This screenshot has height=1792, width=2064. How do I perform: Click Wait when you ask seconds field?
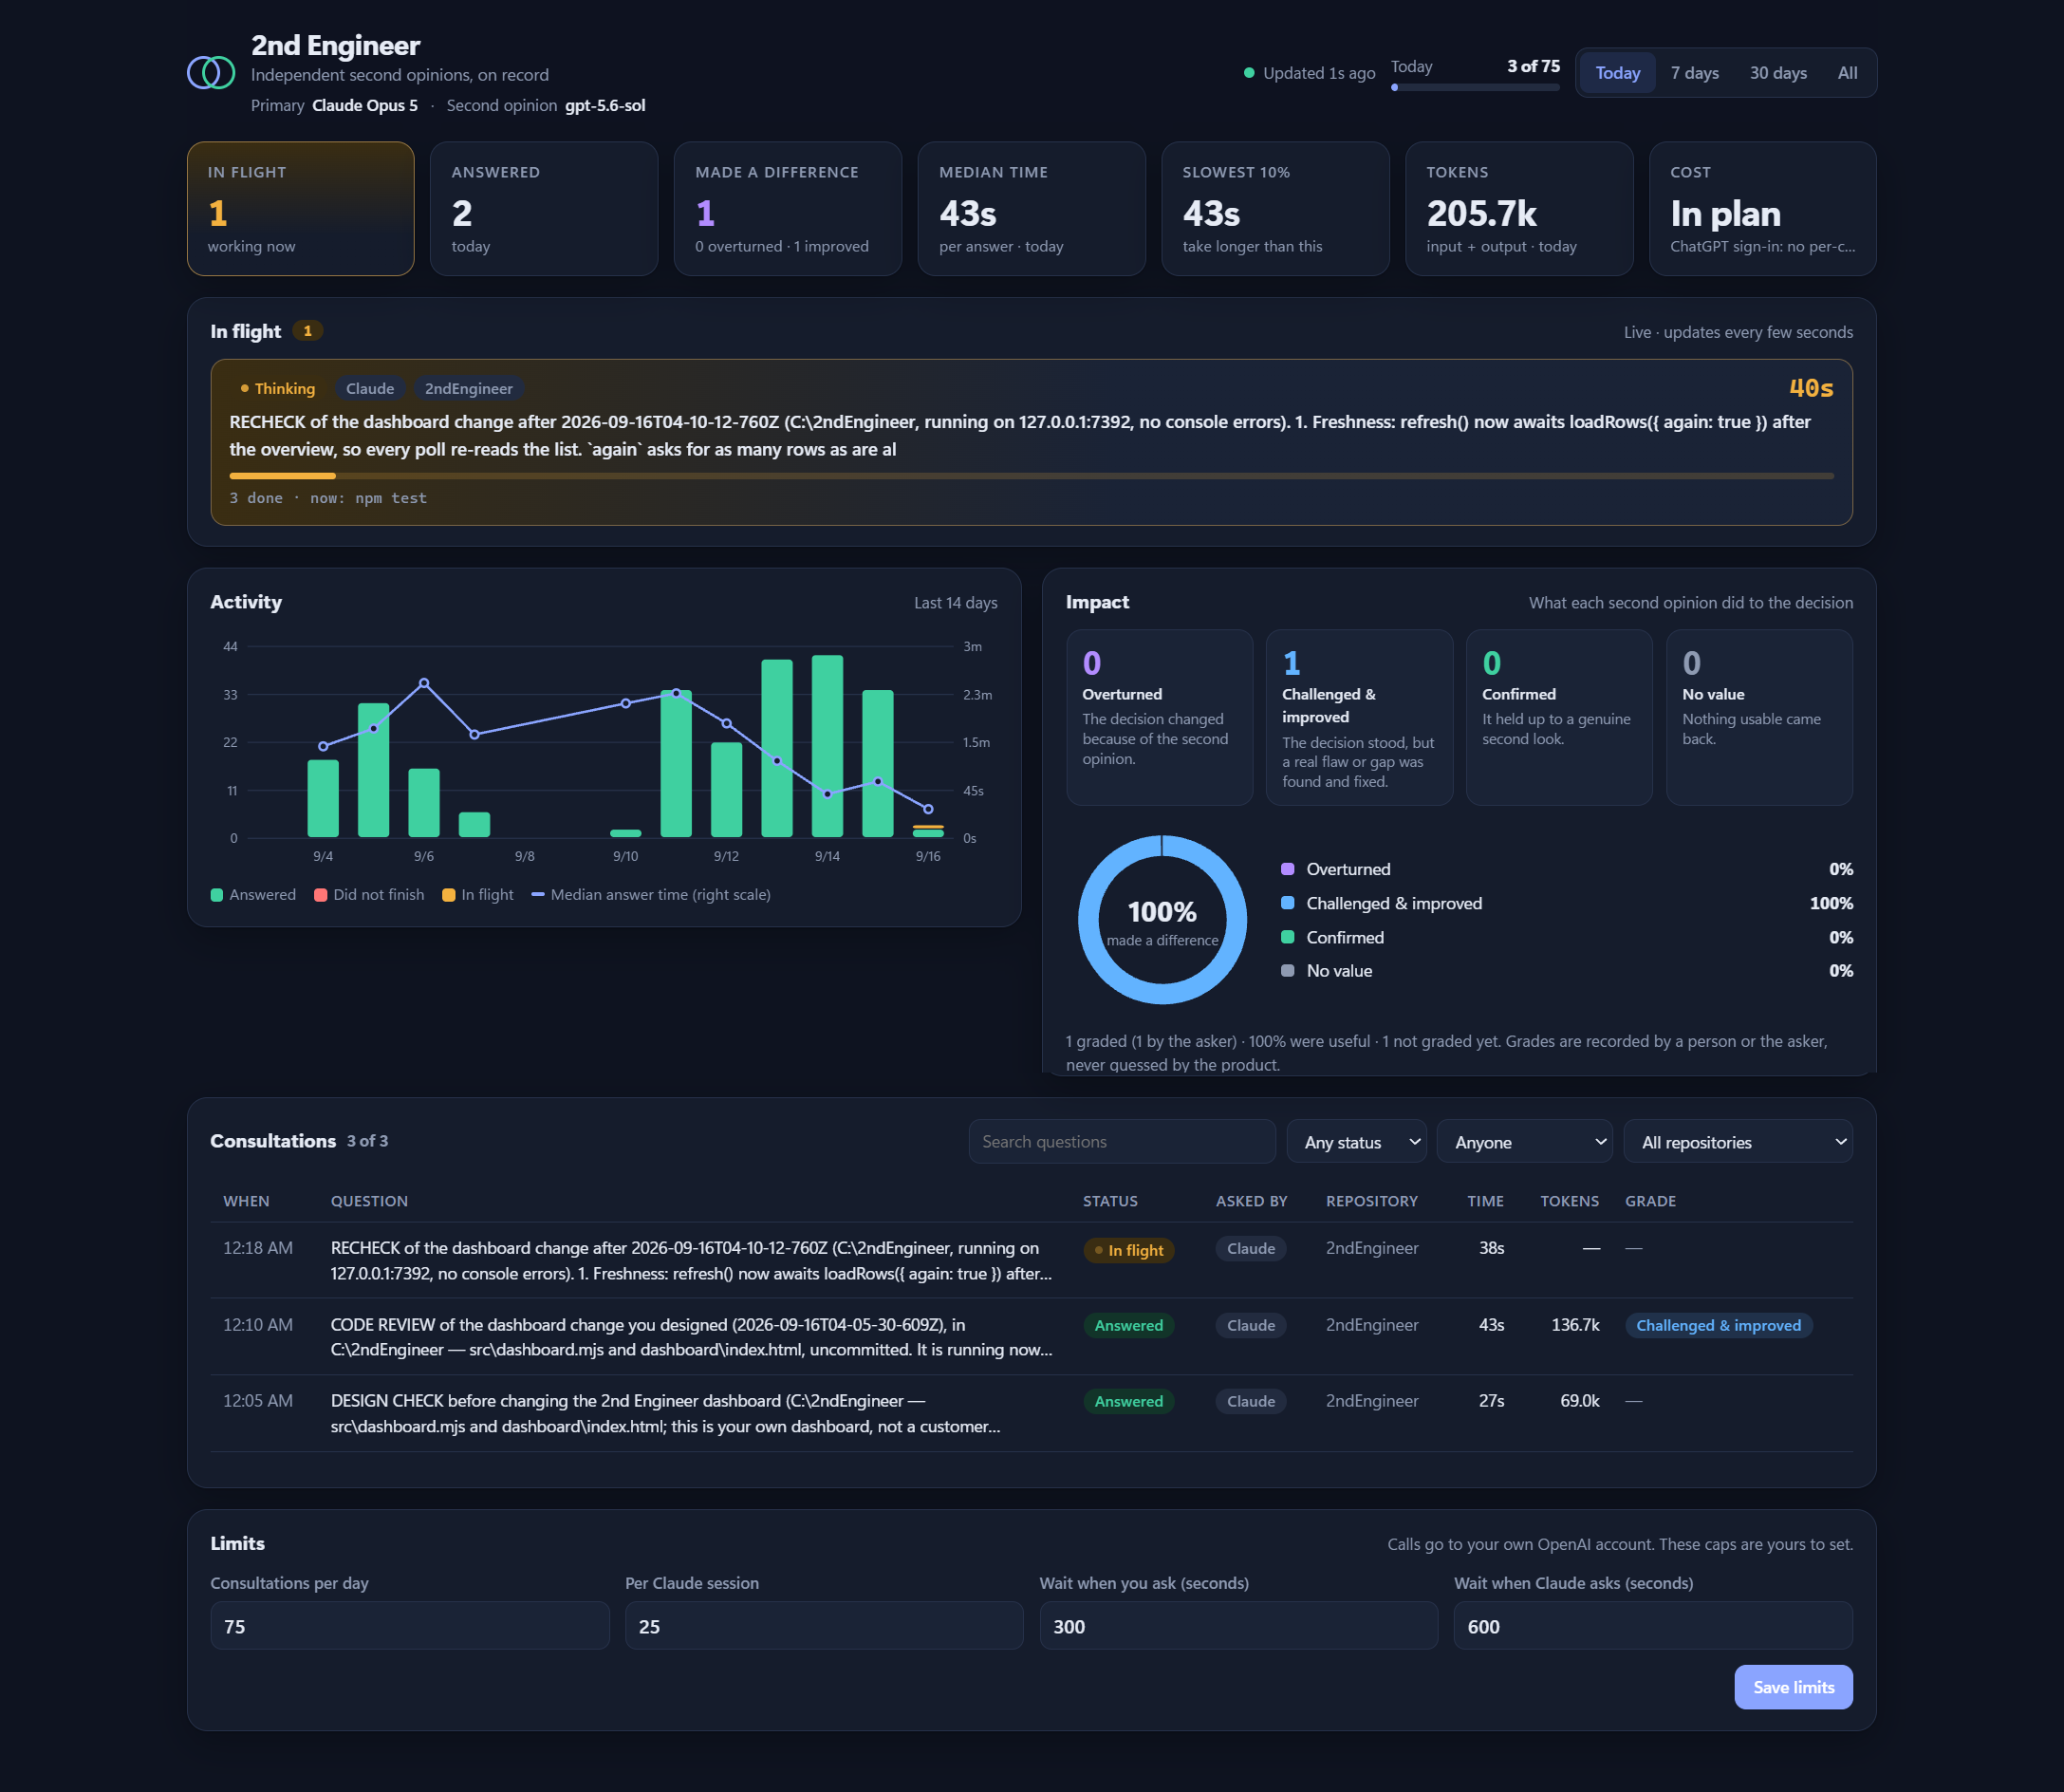(x=1238, y=1626)
